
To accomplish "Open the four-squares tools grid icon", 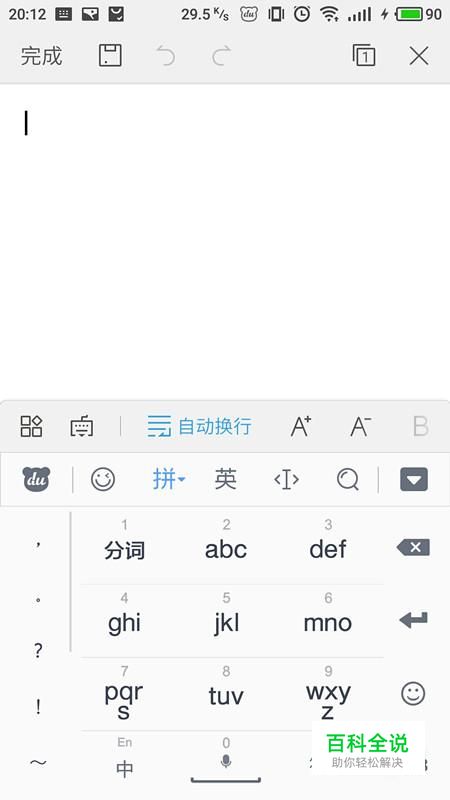I will [31, 426].
